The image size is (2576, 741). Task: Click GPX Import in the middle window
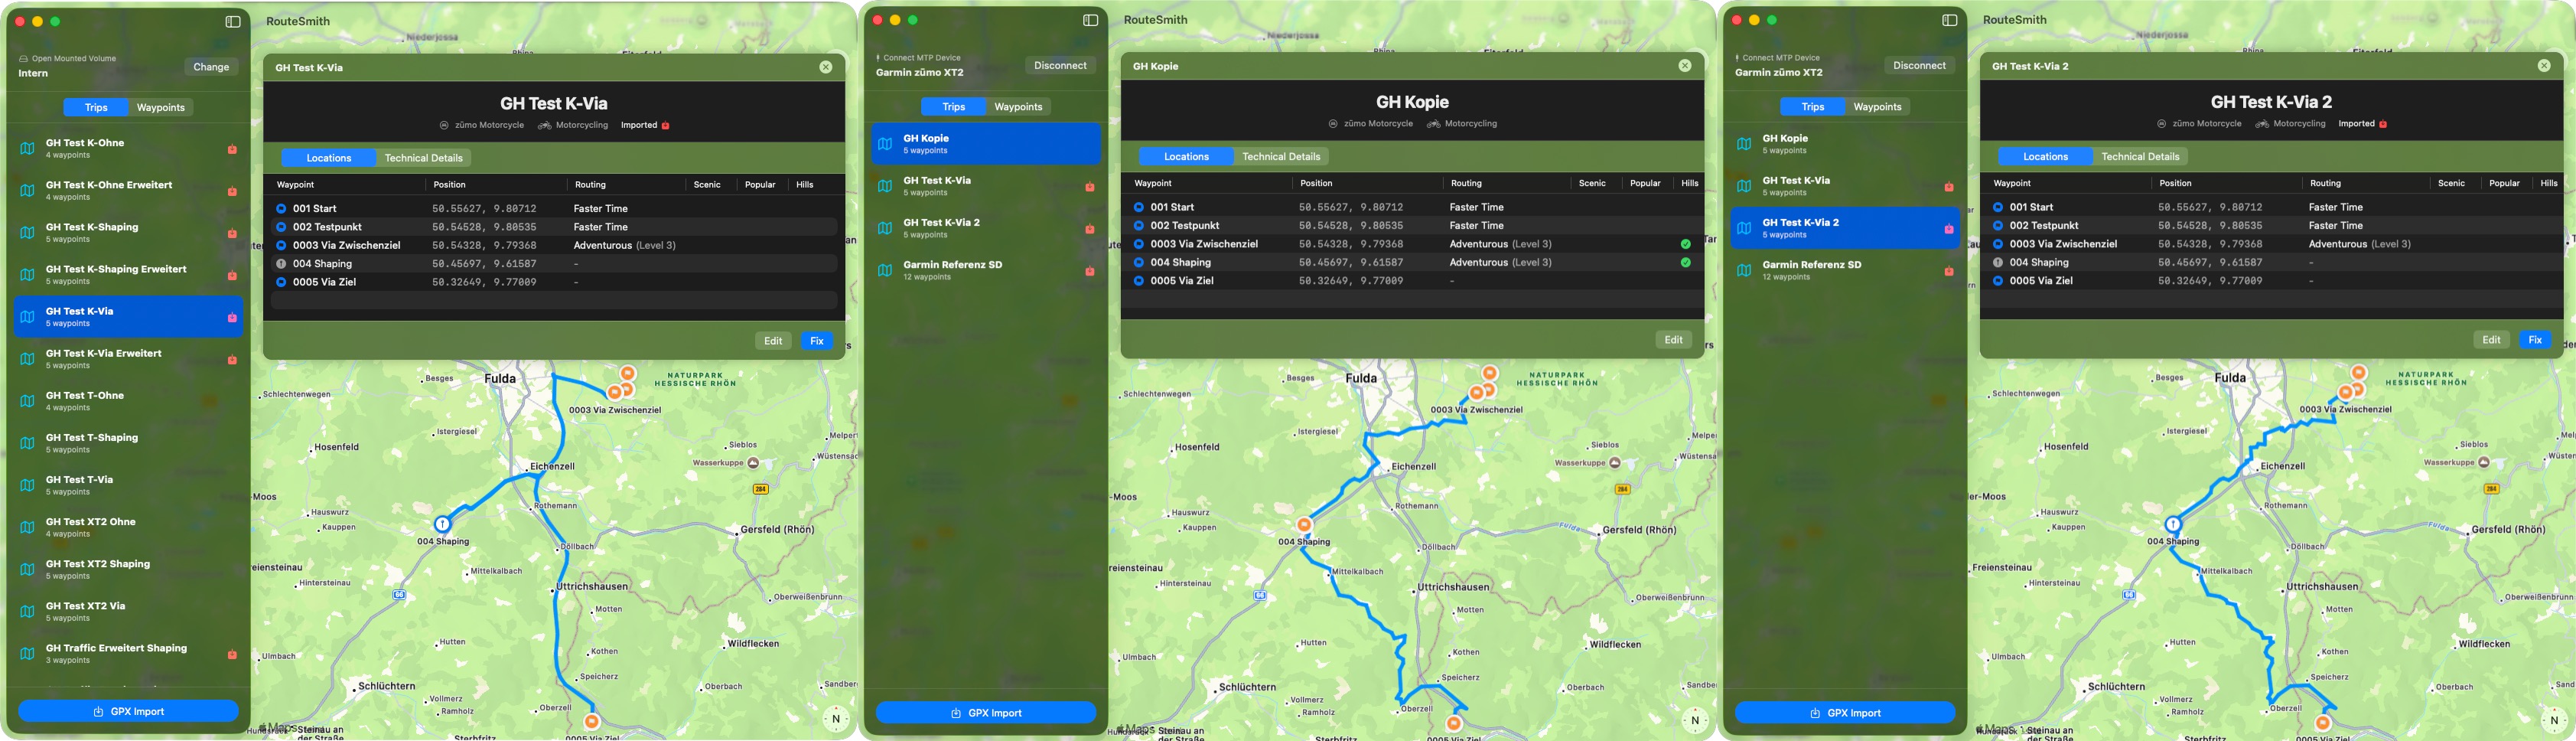pyautogui.click(x=986, y=712)
